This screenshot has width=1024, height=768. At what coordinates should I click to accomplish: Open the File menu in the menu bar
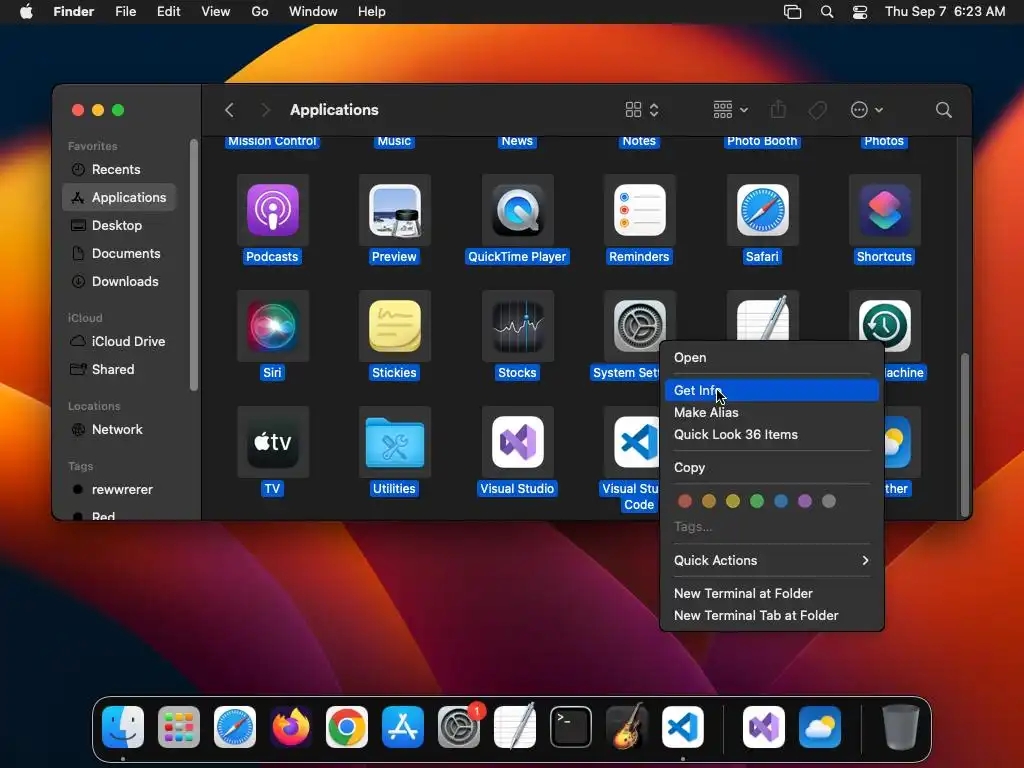(x=125, y=12)
